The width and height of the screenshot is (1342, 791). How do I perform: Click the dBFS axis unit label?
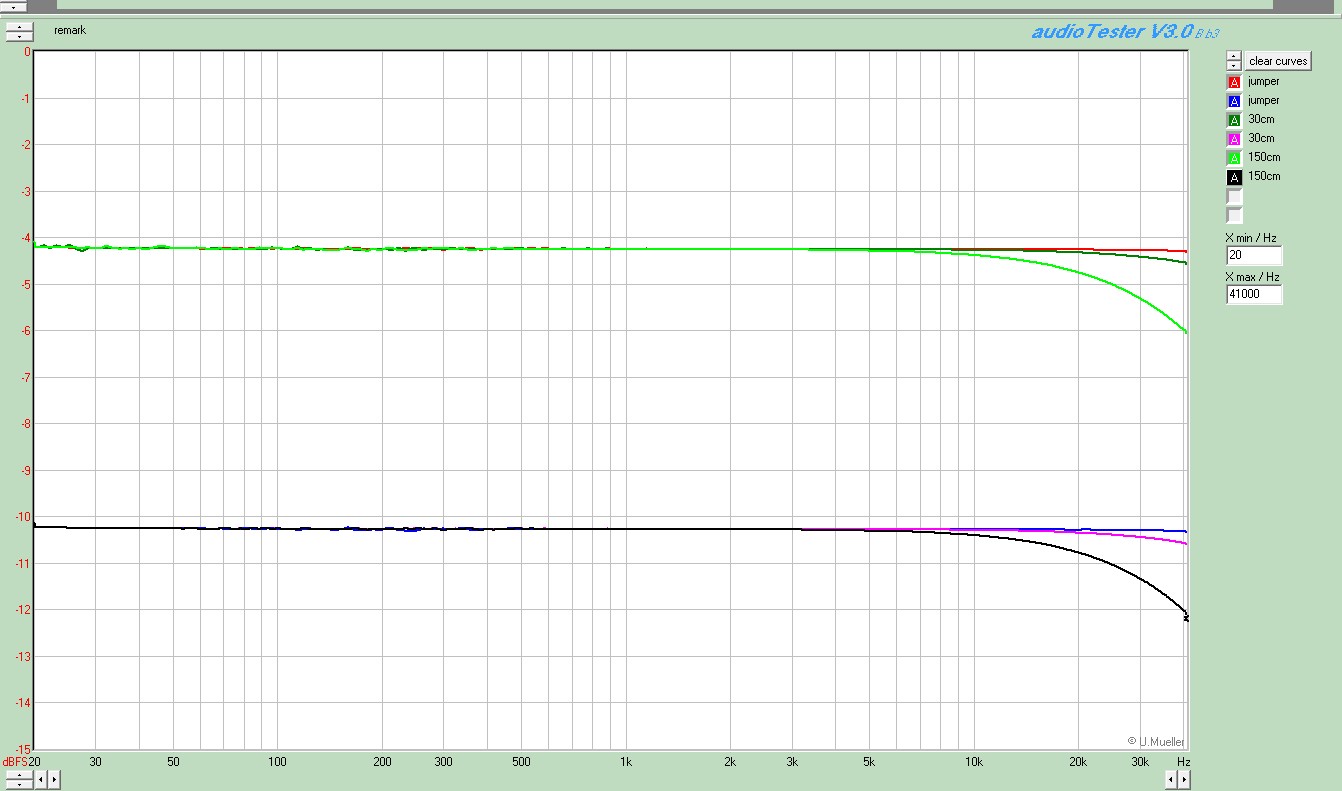pyautogui.click(x=16, y=762)
